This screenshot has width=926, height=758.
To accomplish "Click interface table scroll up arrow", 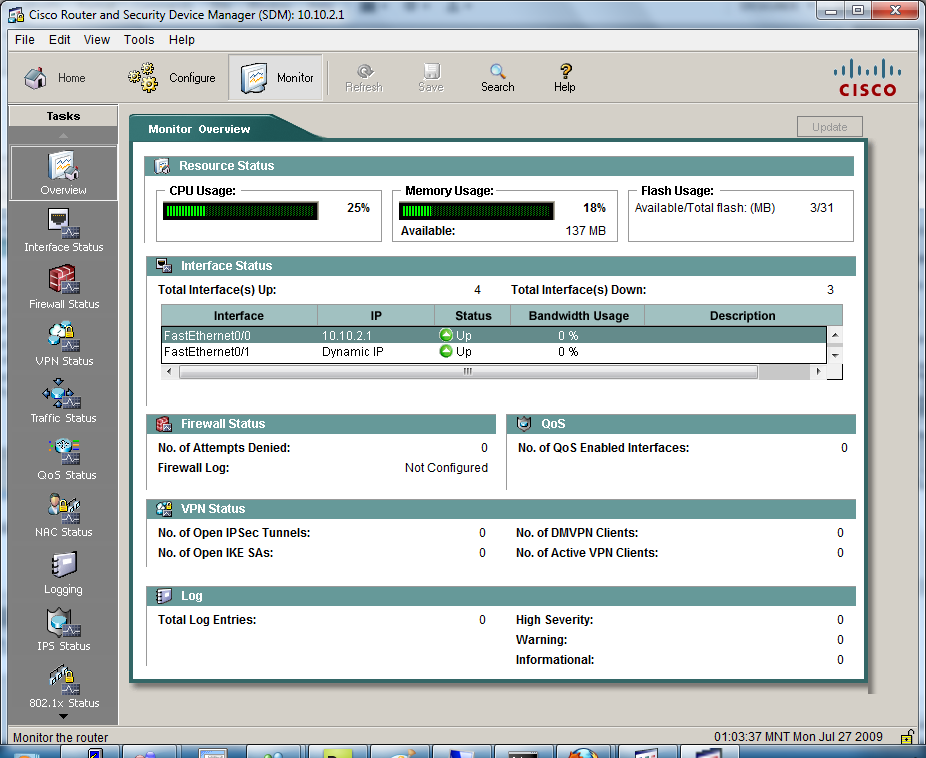I will click(x=835, y=335).
